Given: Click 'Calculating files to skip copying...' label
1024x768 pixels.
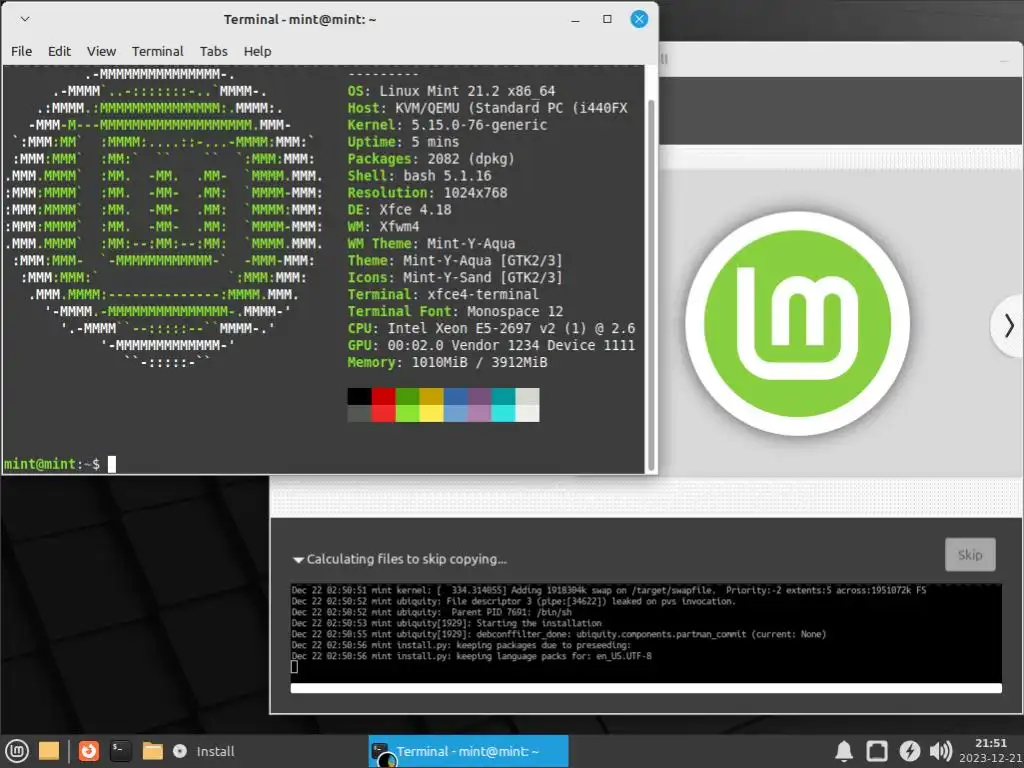Looking at the screenshot, I should click(x=406, y=560).
